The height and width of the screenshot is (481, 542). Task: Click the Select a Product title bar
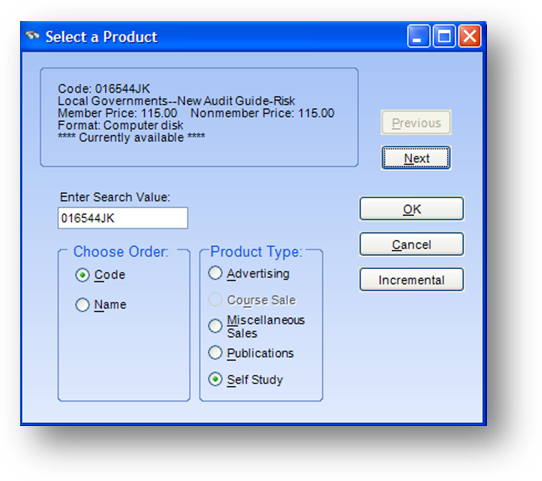[214, 36]
